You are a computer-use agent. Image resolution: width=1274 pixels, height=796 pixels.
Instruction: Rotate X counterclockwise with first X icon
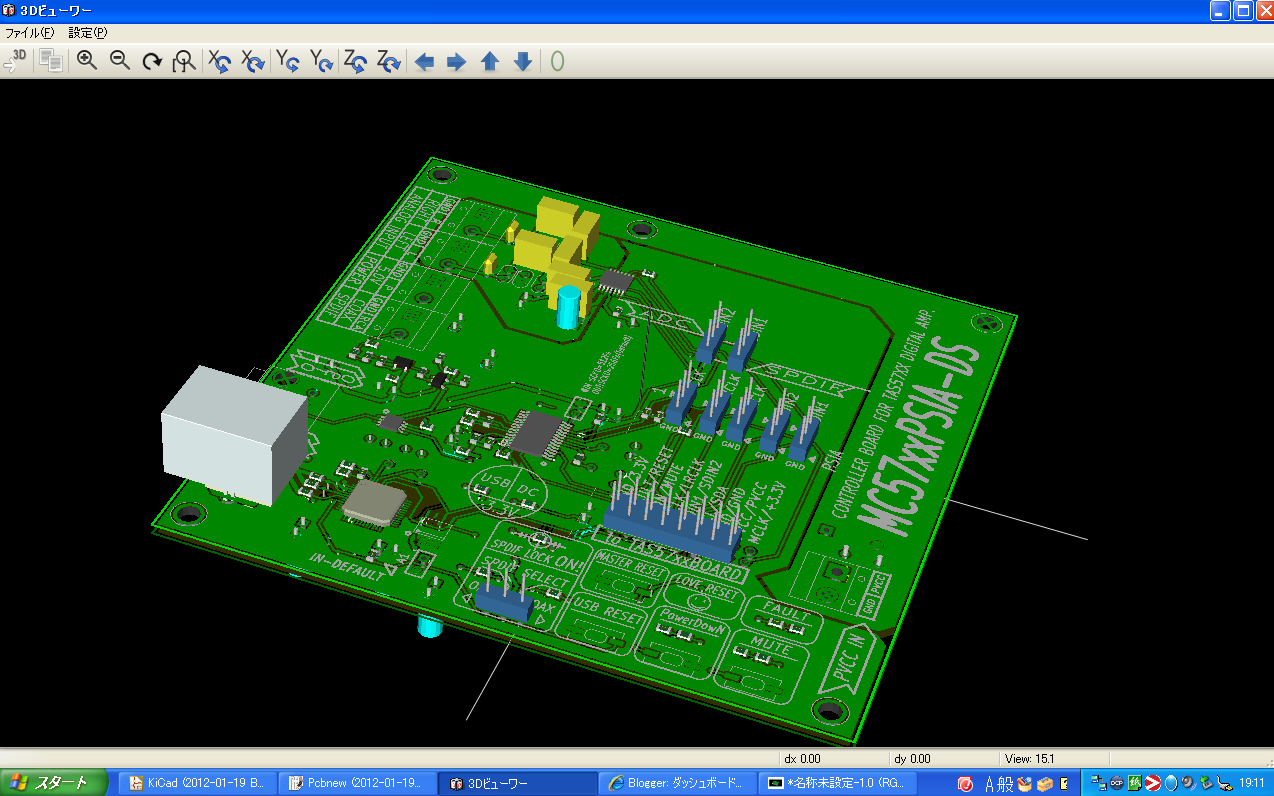[219, 61]
